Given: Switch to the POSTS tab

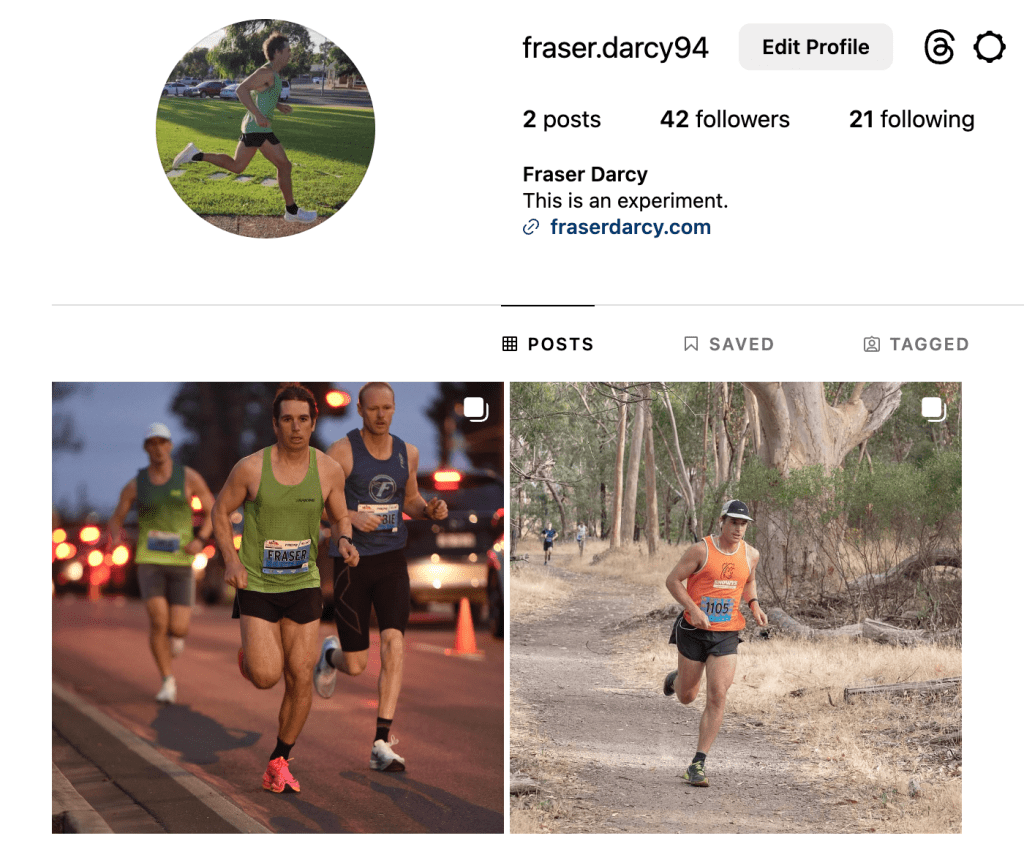Looking at the screenshot, I should (x=548, y=344).
